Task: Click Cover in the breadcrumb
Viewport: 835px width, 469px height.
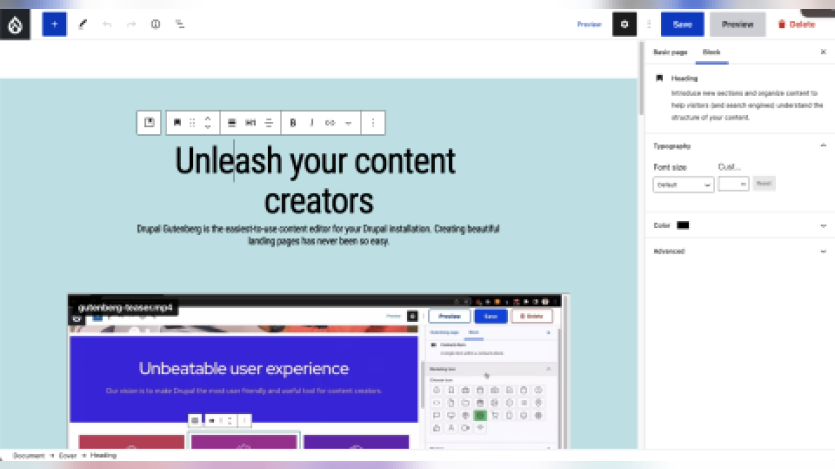Action: (68, 456)
